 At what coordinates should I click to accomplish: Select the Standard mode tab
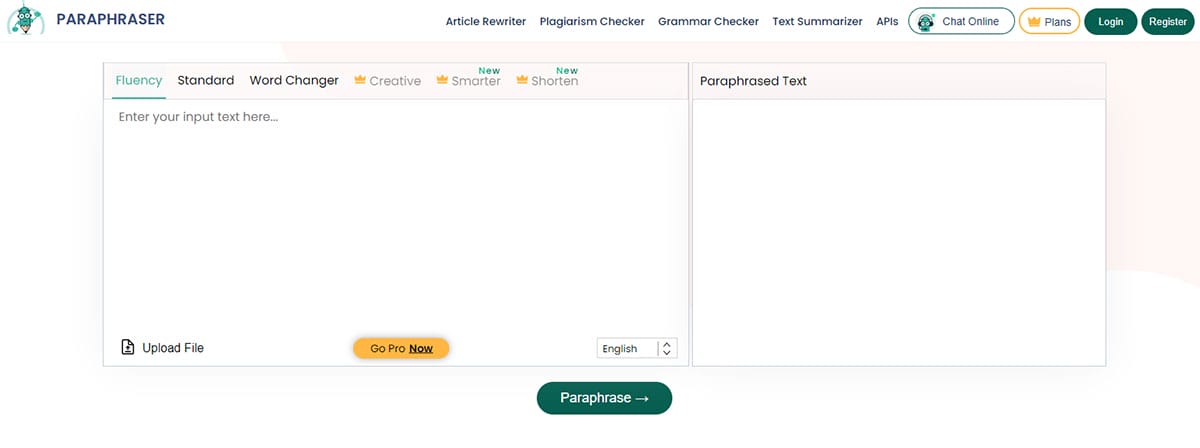206,81
